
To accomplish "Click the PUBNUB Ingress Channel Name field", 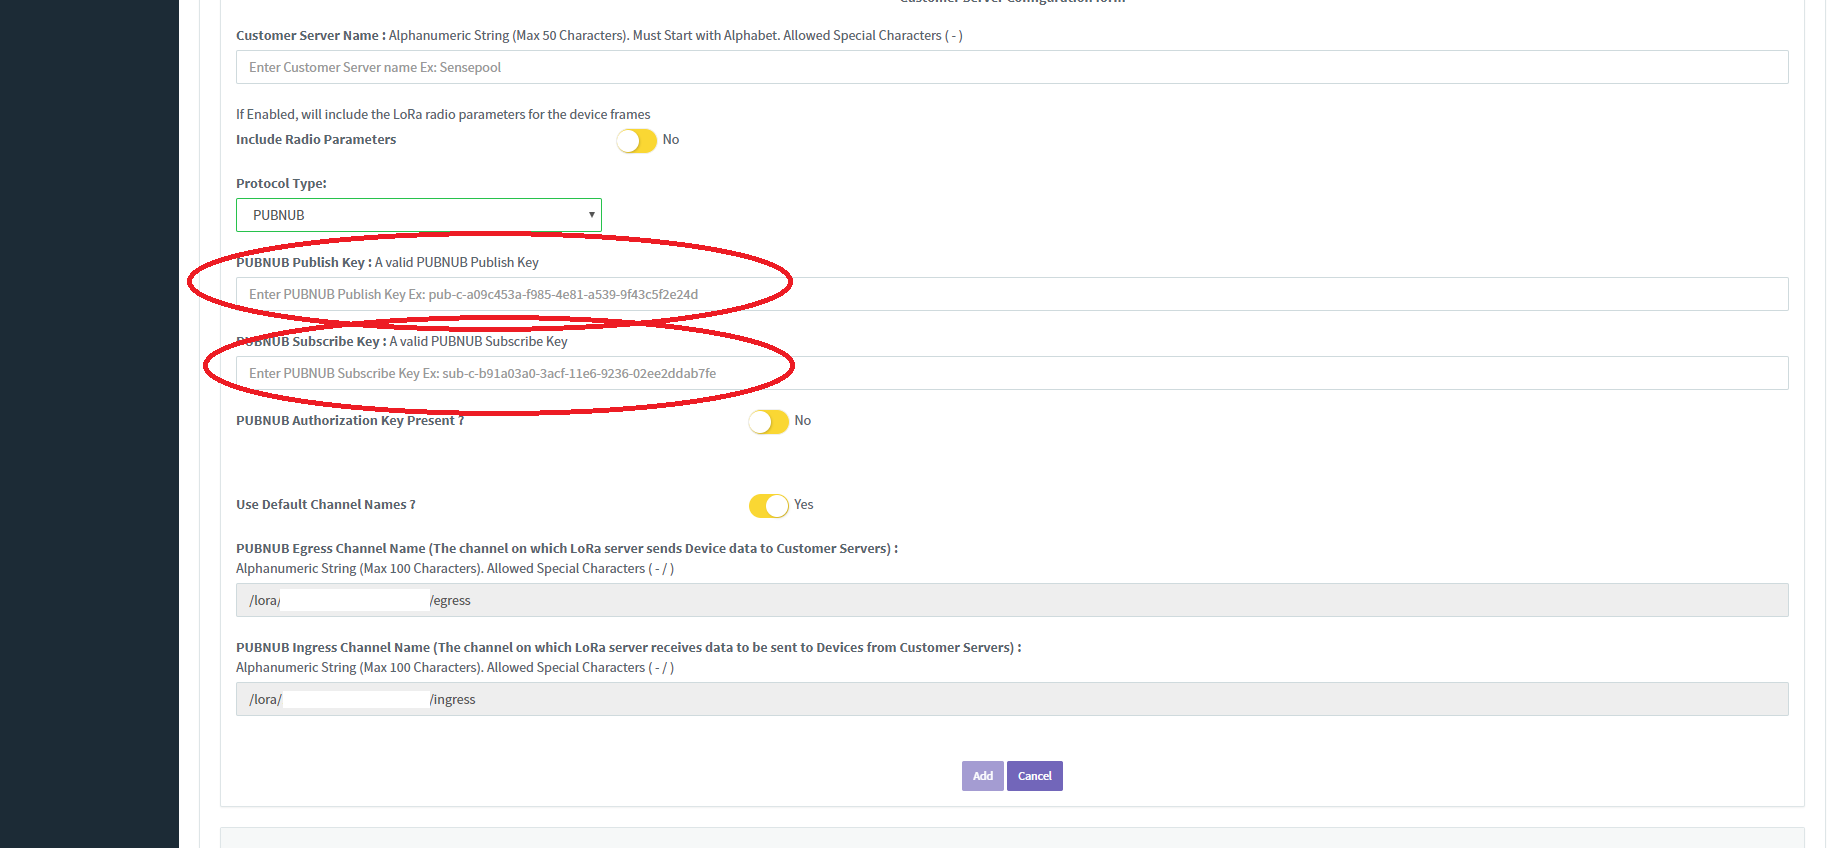I will pyautogui.click(x=1012, y=699).
